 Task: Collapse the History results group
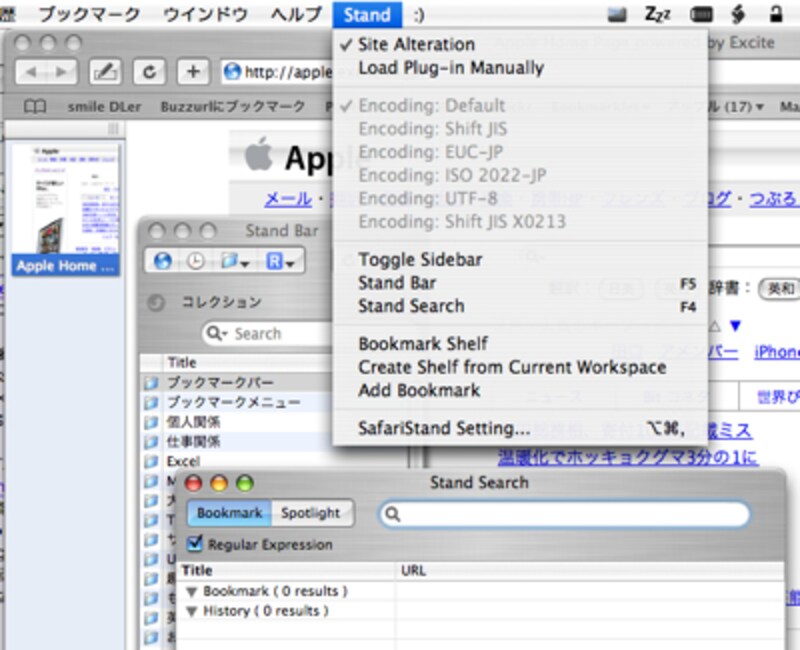click(x=193, y=611)
